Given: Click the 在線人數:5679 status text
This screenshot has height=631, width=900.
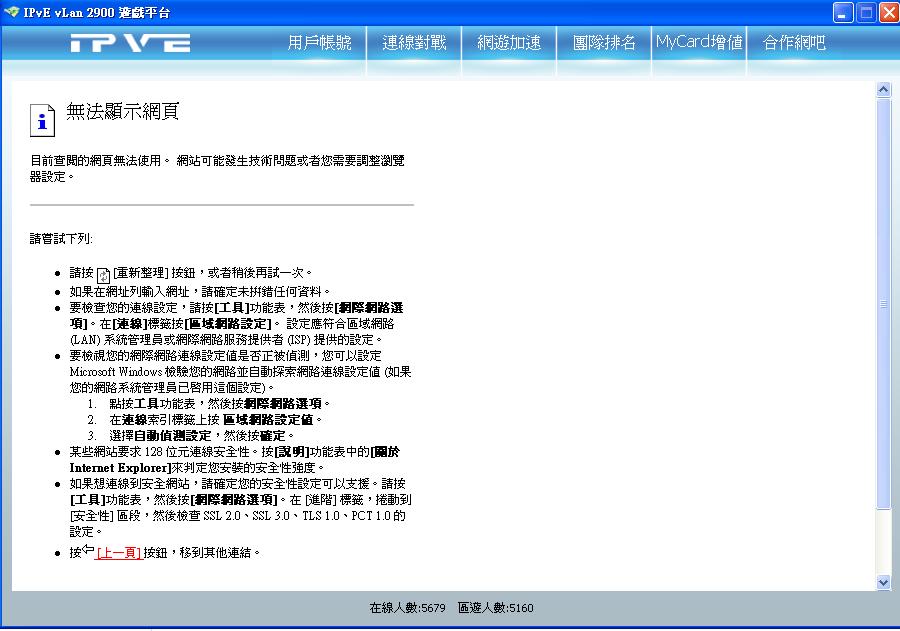Looking at the screenshot, I should coord(408,608).
